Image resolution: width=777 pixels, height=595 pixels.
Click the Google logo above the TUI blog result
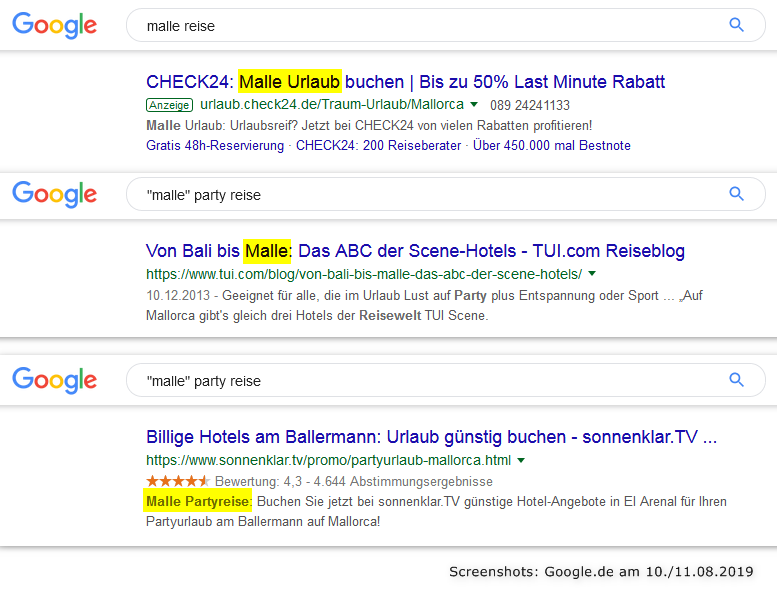click(55, 194)
